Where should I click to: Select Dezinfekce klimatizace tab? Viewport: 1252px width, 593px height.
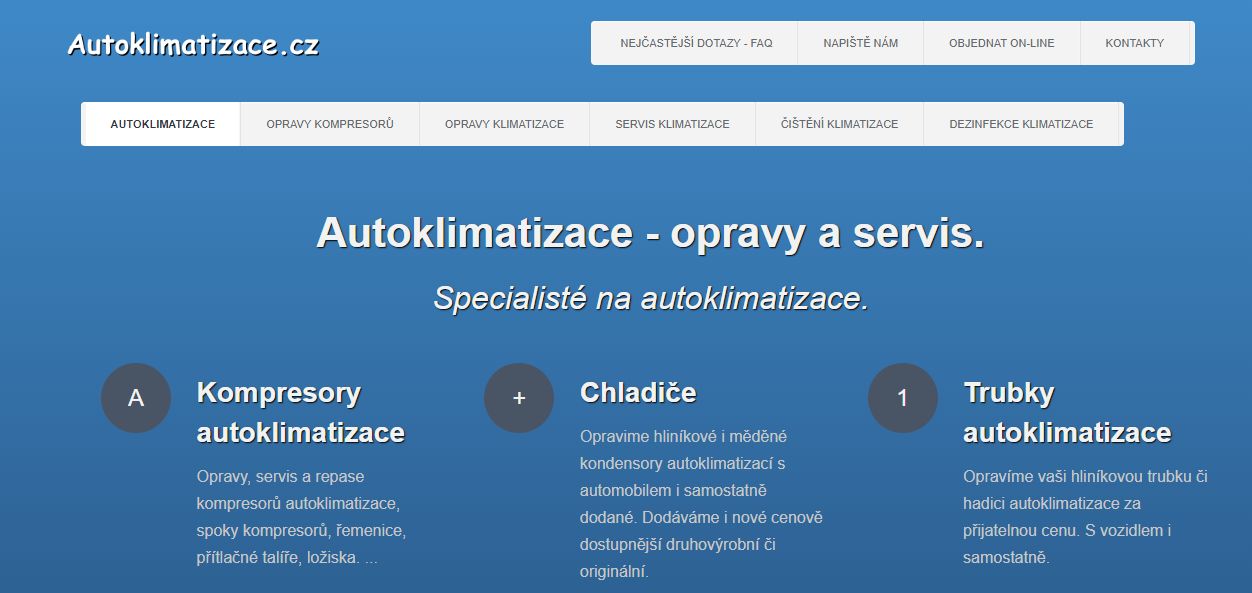pos(1021,124)
